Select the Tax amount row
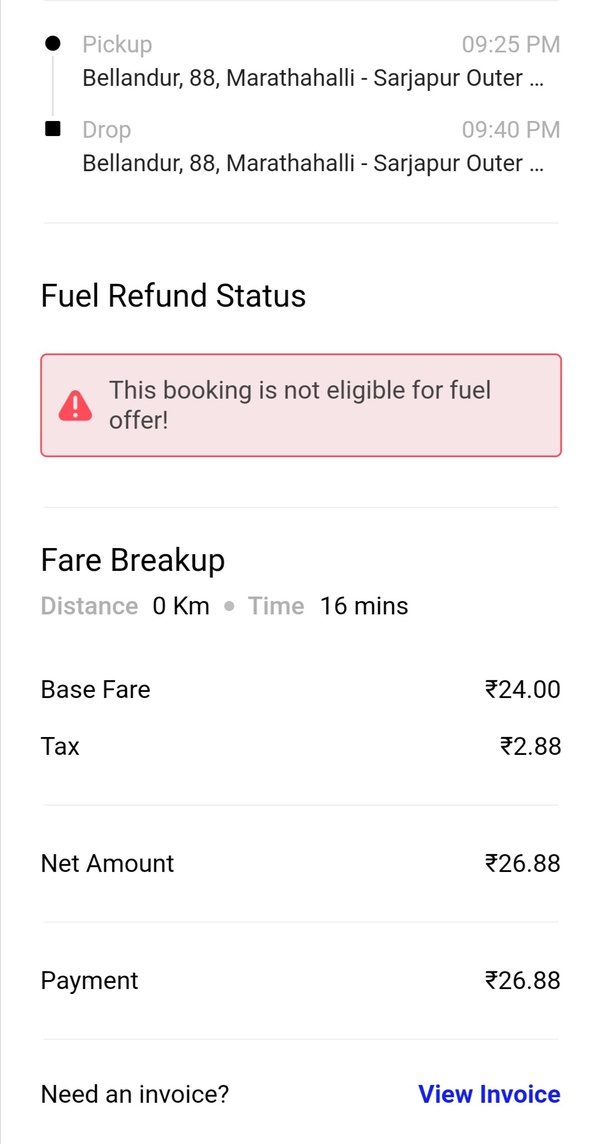 (x=300, y=746)
